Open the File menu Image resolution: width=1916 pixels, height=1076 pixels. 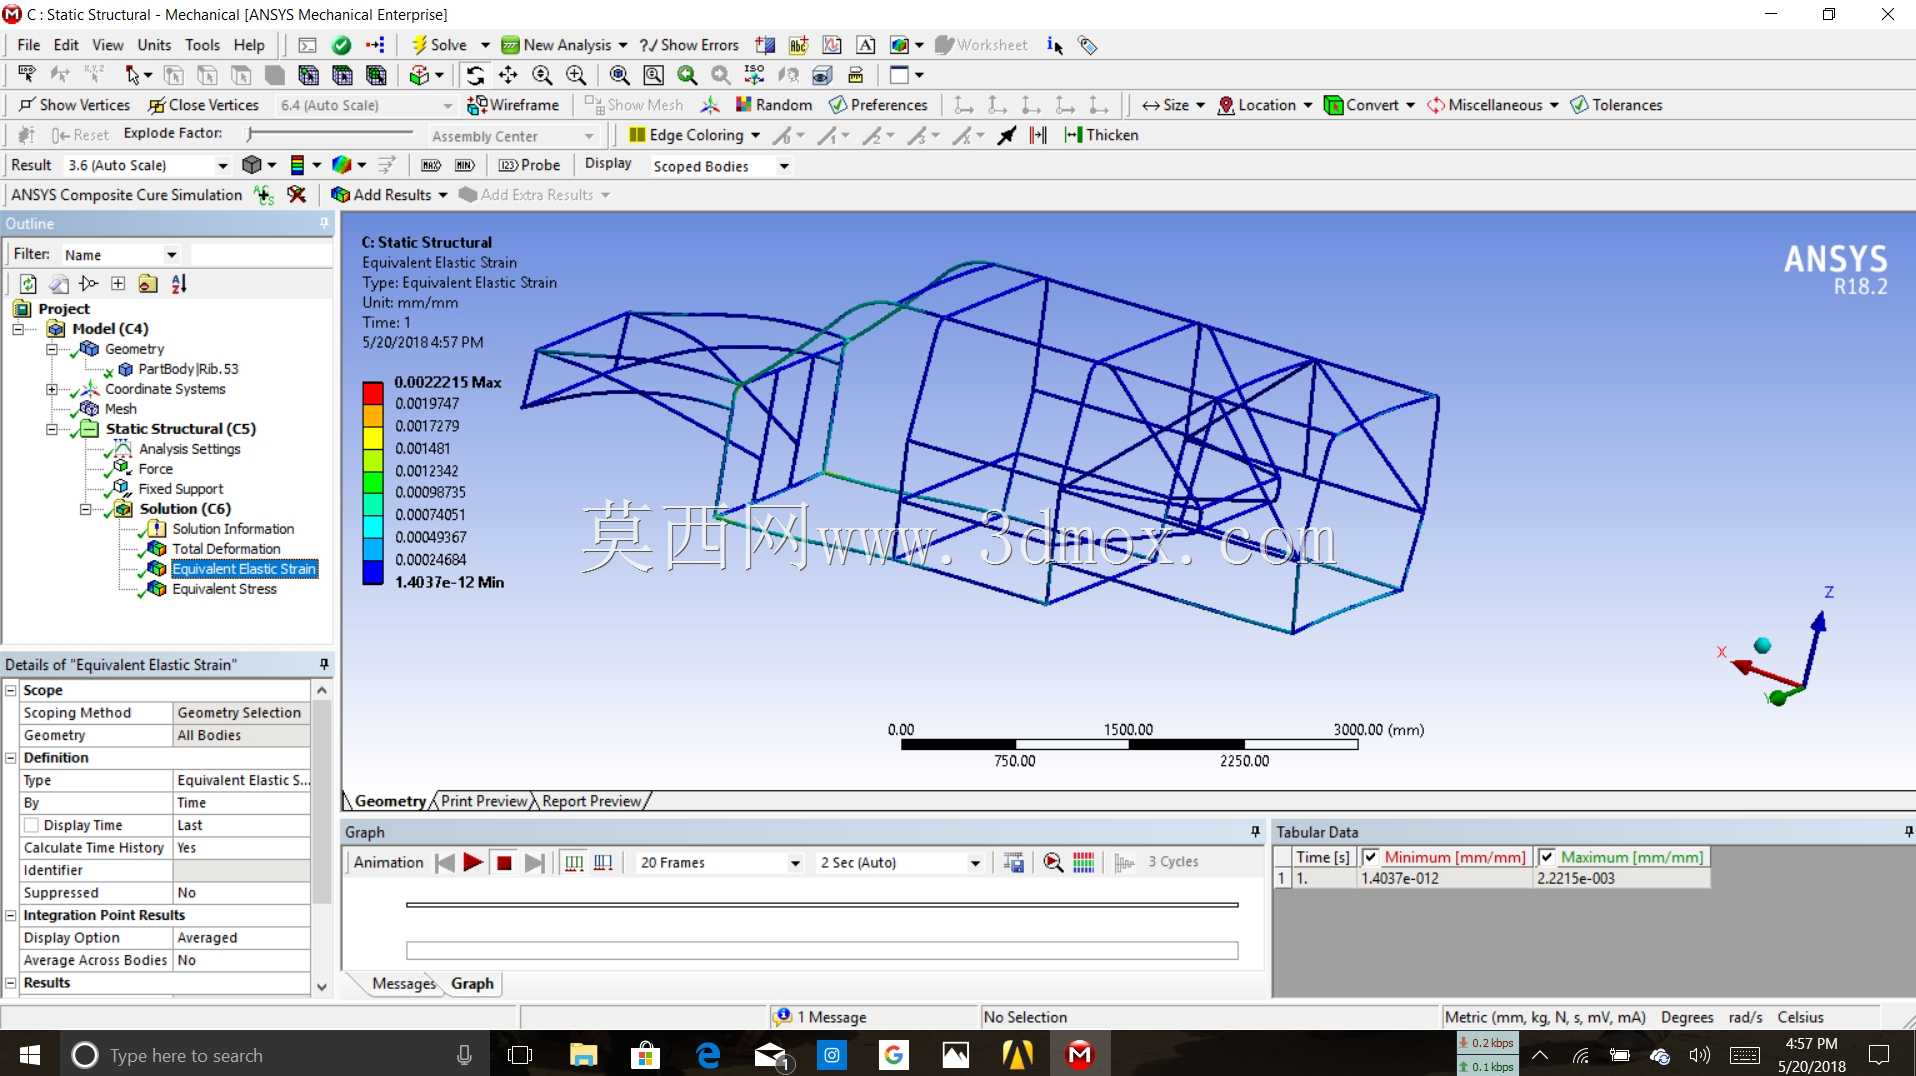coord(28,45)
